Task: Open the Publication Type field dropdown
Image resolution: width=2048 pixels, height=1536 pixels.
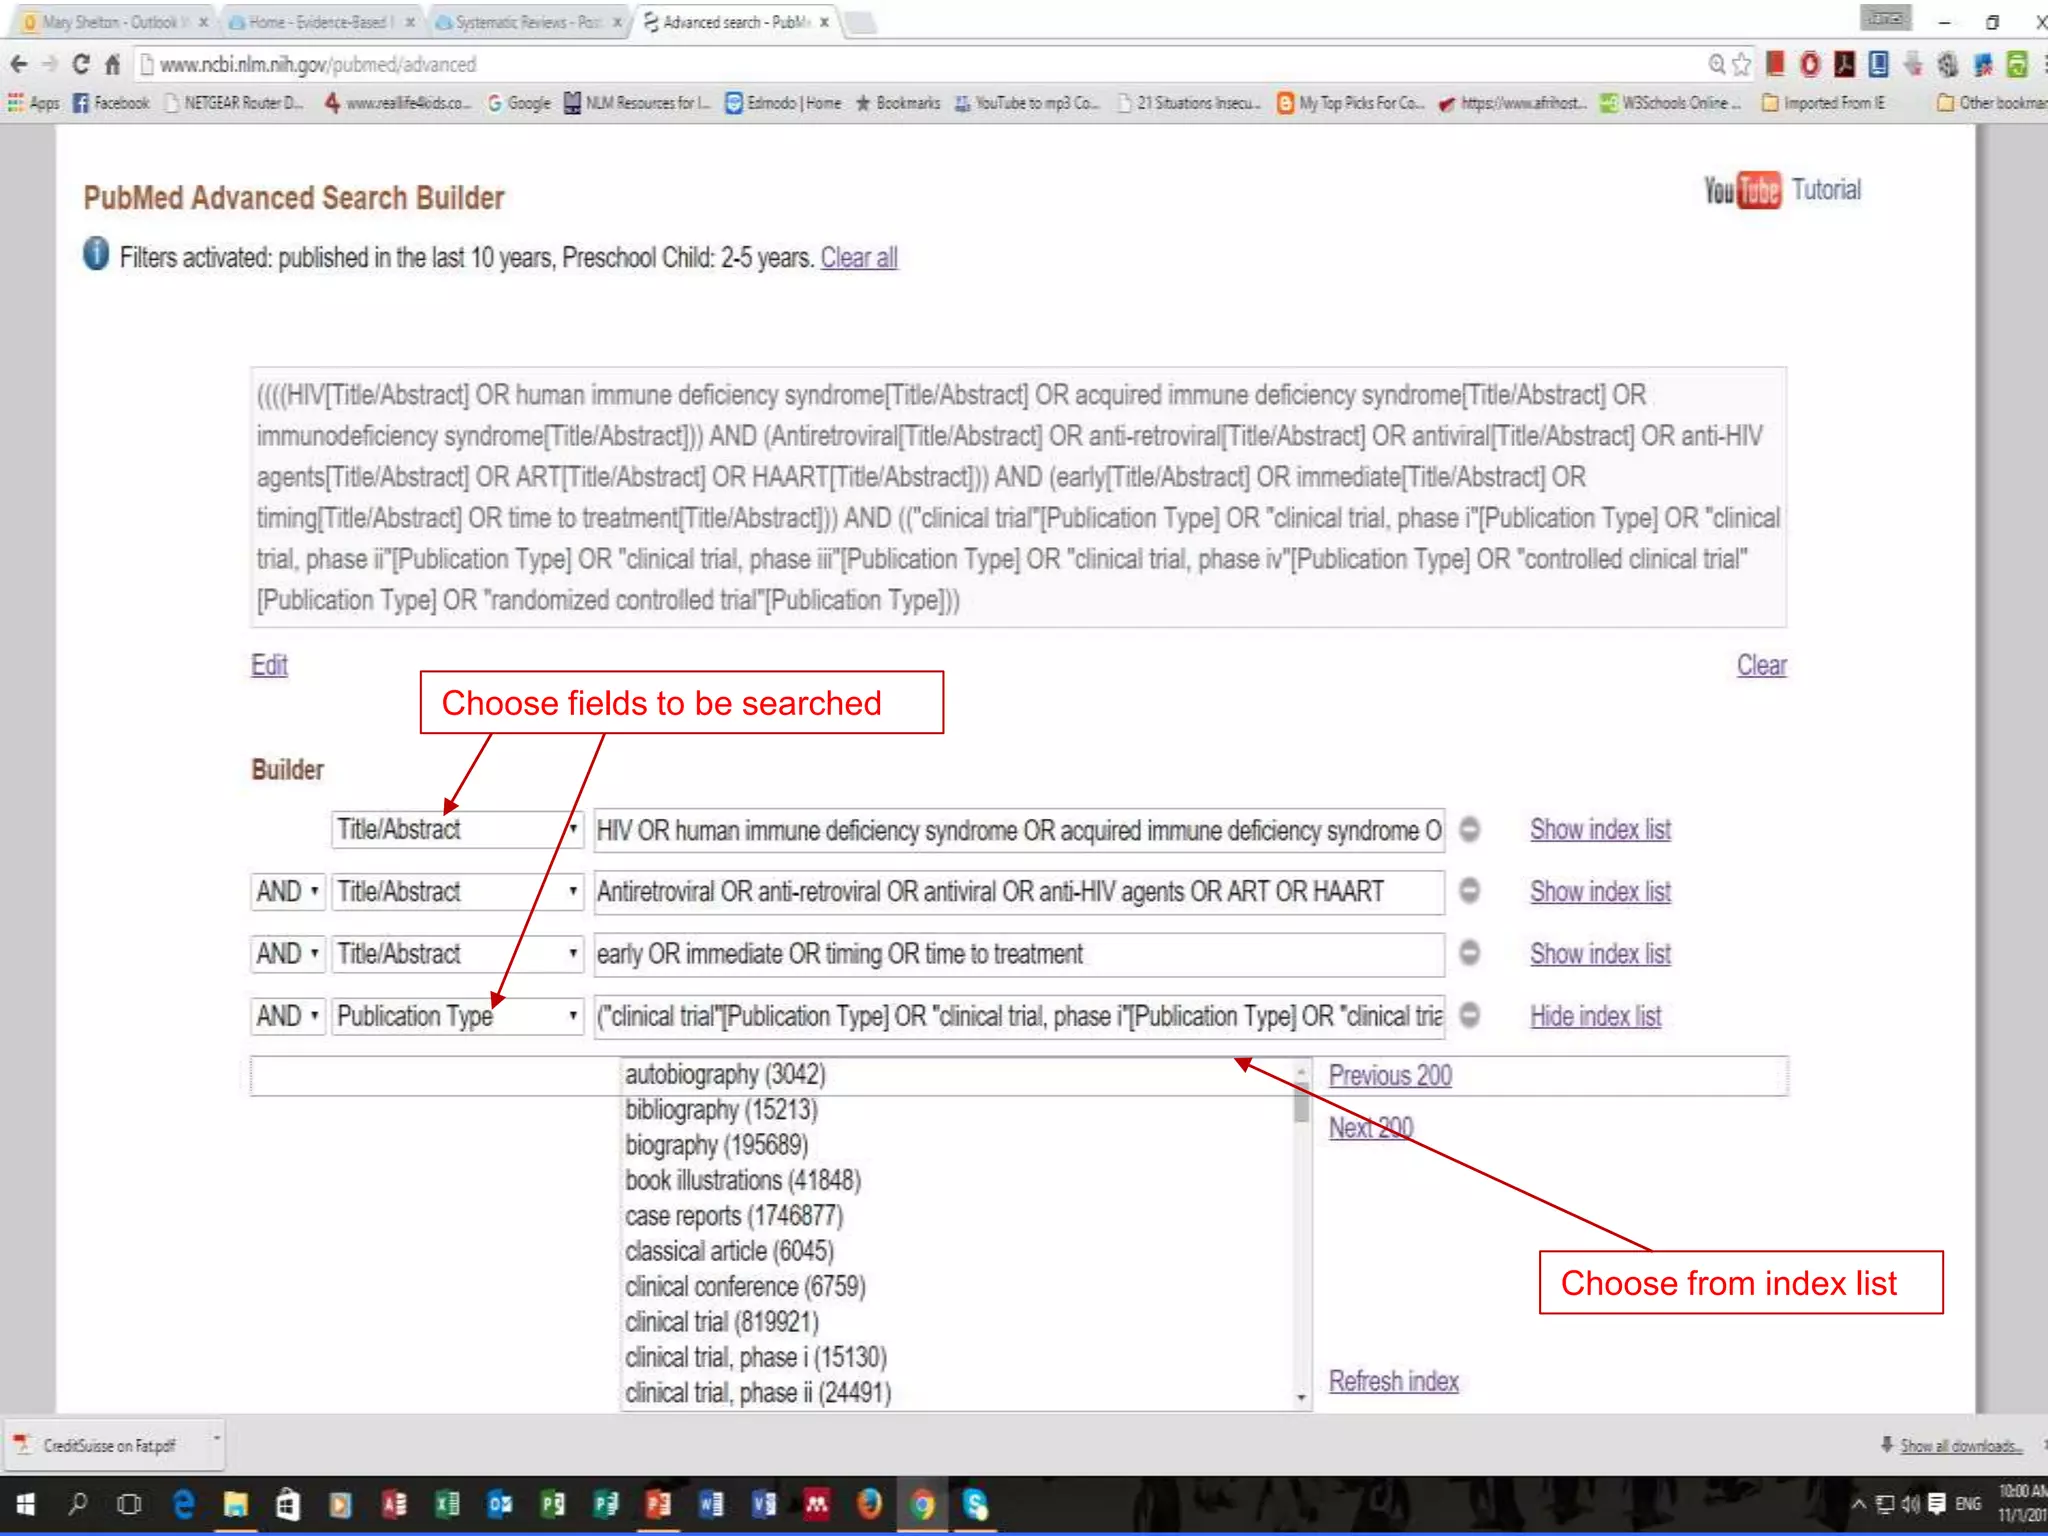Action: (x=457, y=1016)
